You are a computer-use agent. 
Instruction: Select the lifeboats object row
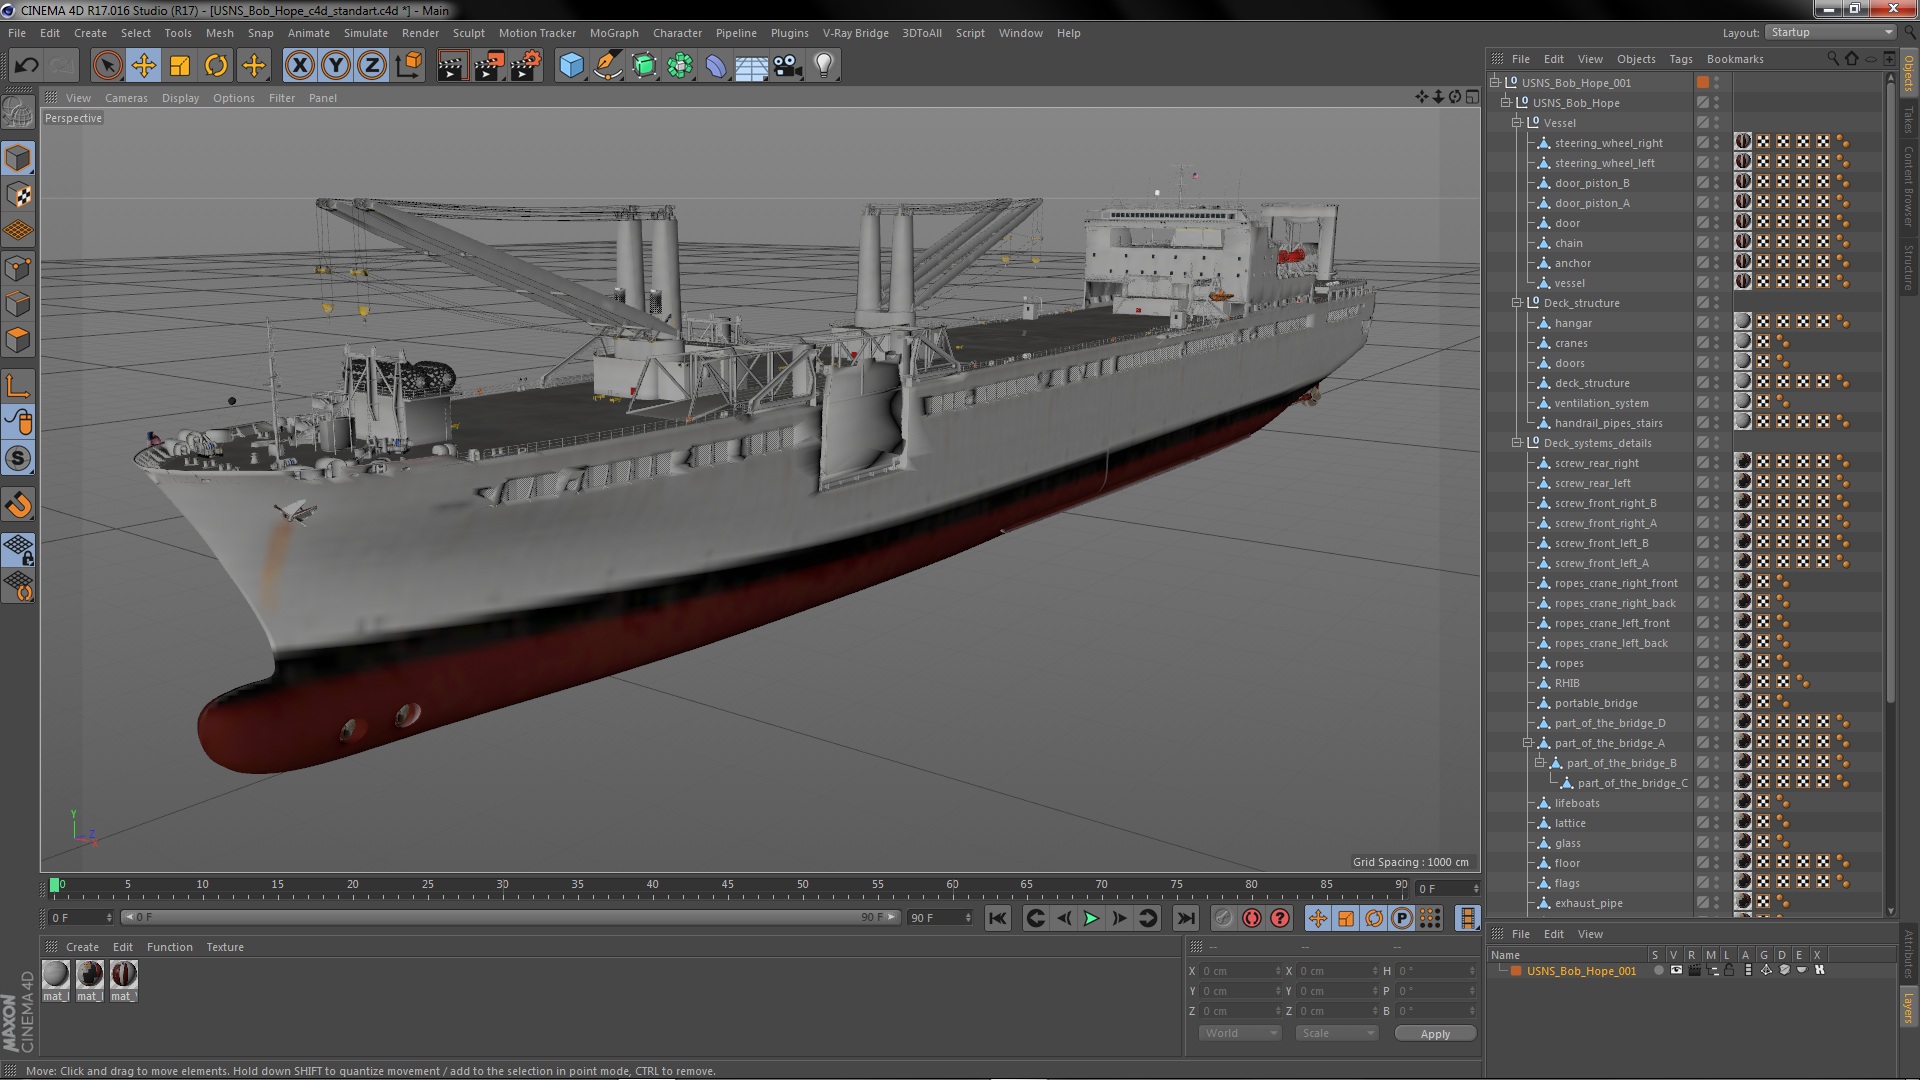1576,803
